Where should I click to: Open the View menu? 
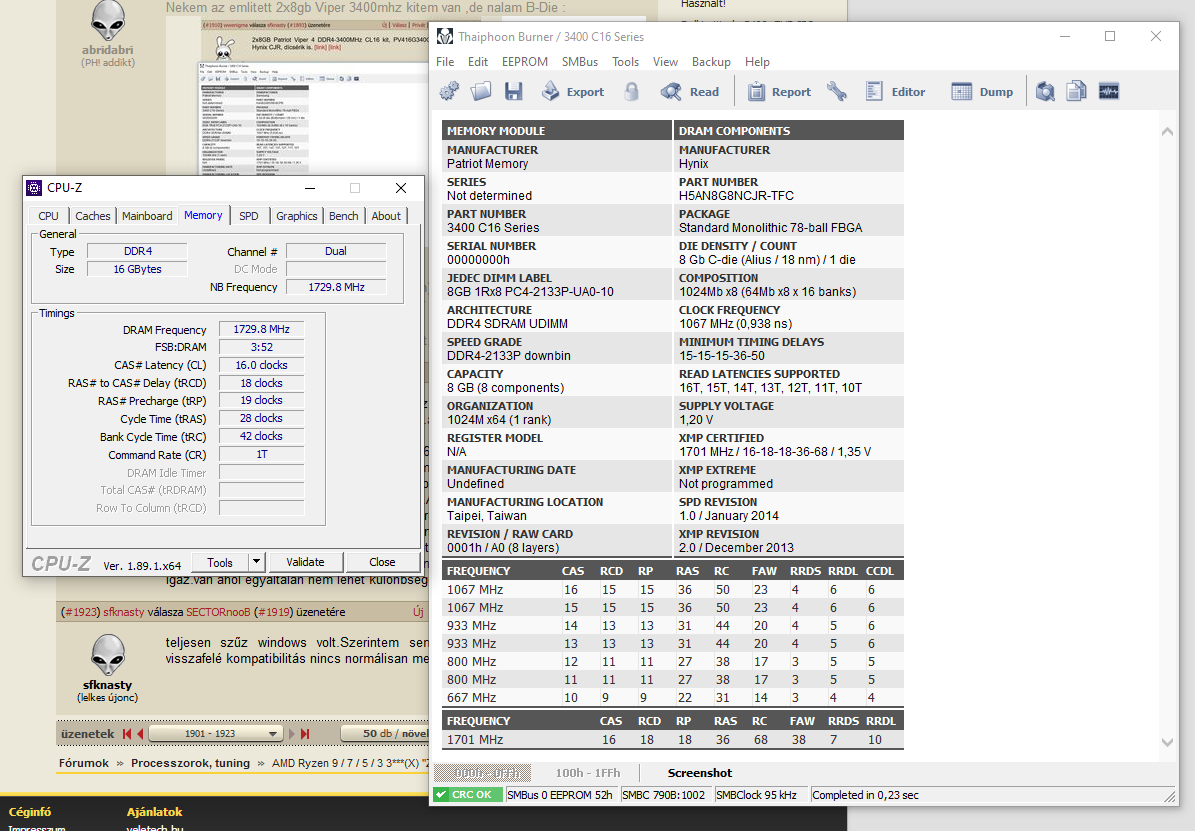click(665, 62)
